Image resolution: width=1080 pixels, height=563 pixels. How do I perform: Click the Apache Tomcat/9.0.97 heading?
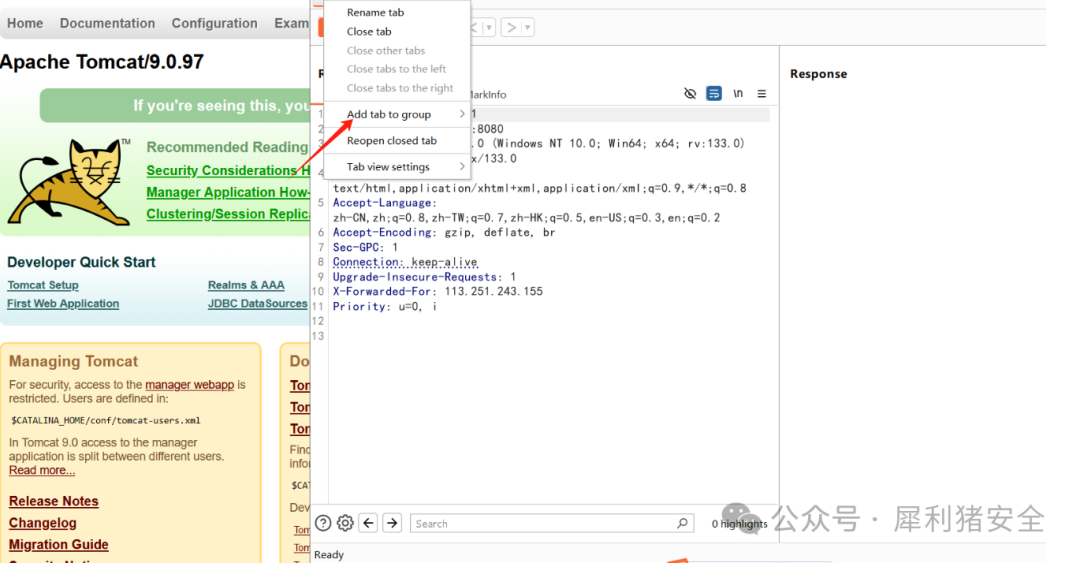102,62
